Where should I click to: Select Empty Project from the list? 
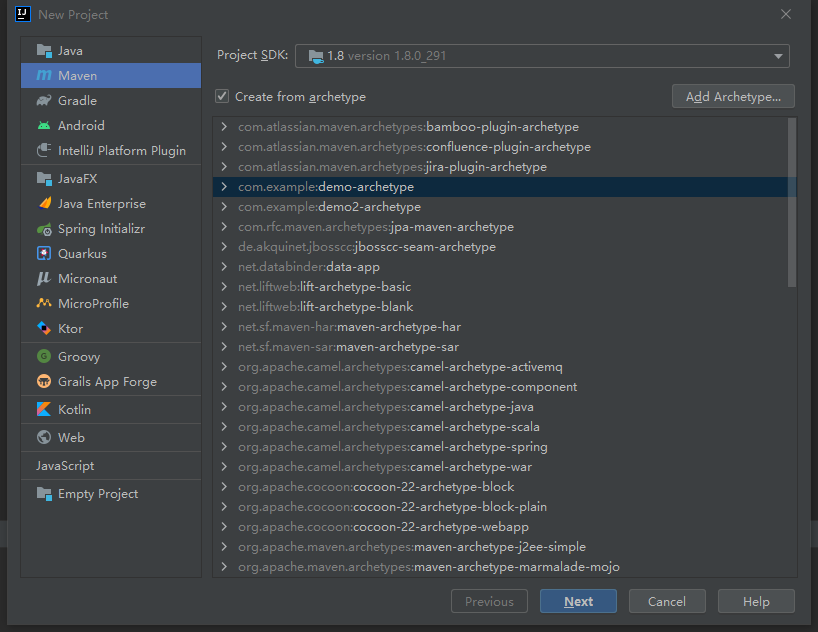[x=97, y=494]
